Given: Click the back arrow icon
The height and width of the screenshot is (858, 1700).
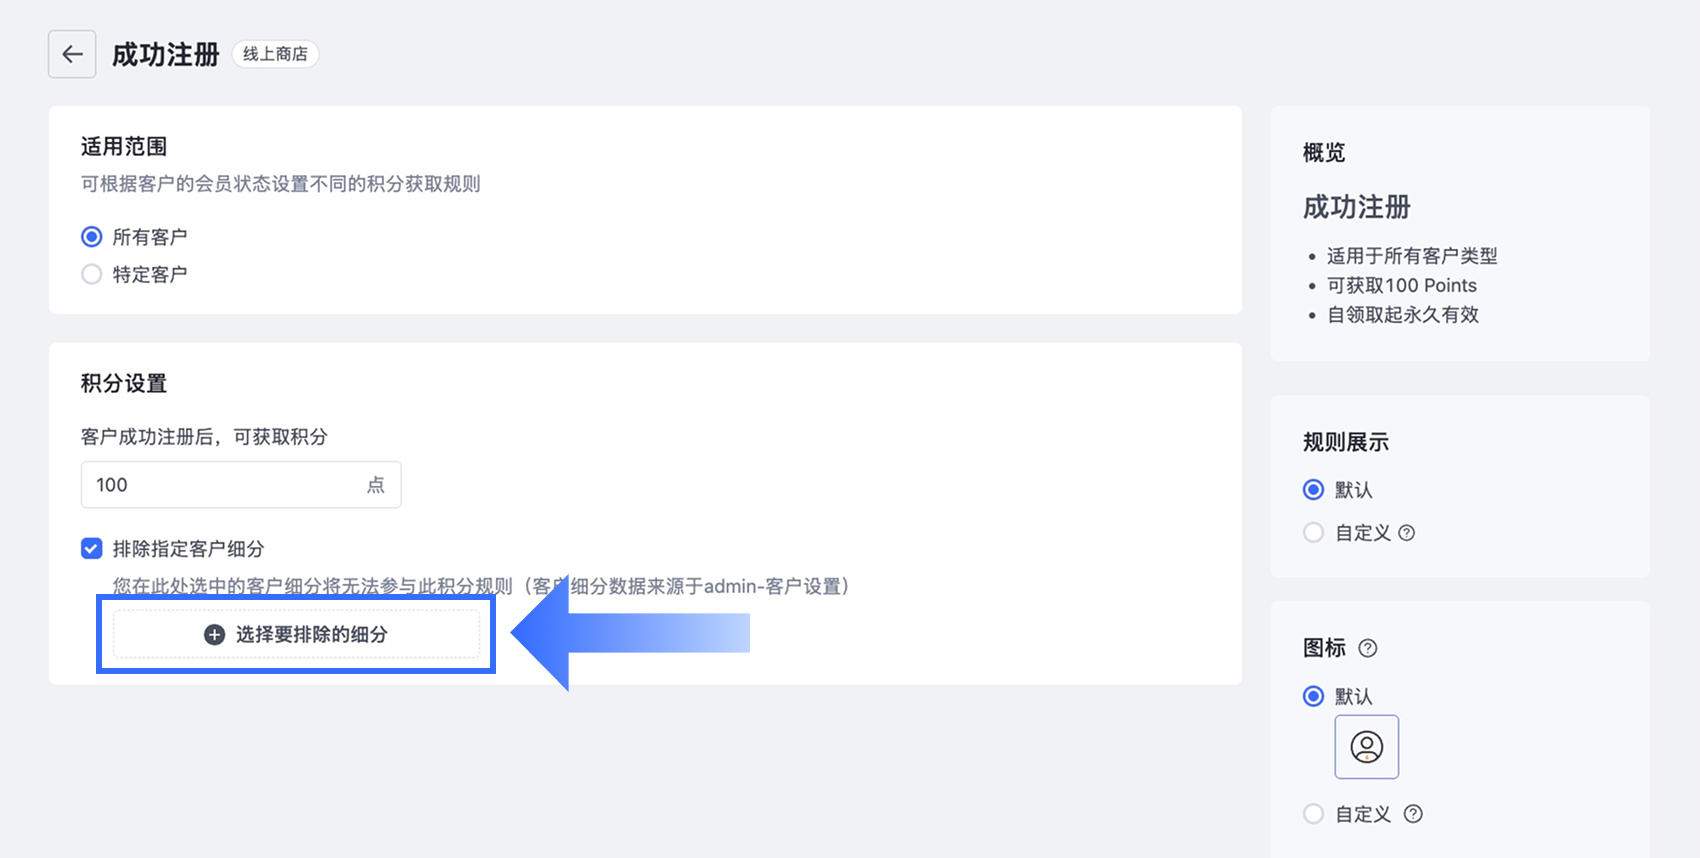Looking at the screenshot, I should click(72, 54).
